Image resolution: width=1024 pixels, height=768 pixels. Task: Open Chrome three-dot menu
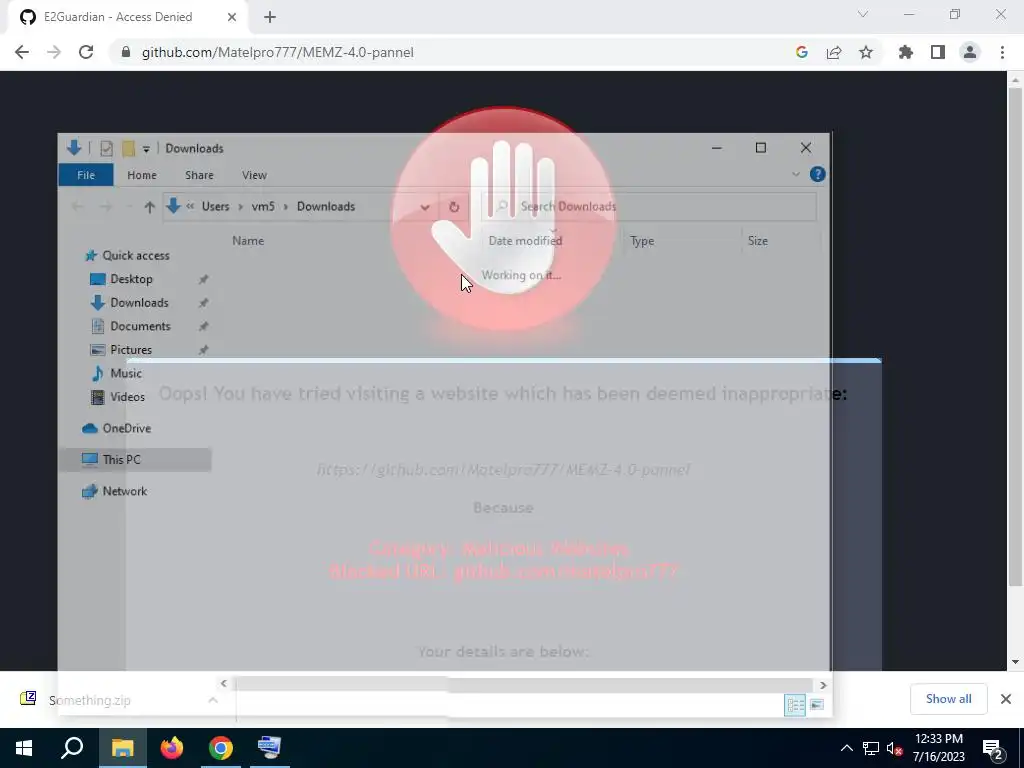pos(1002,52)
